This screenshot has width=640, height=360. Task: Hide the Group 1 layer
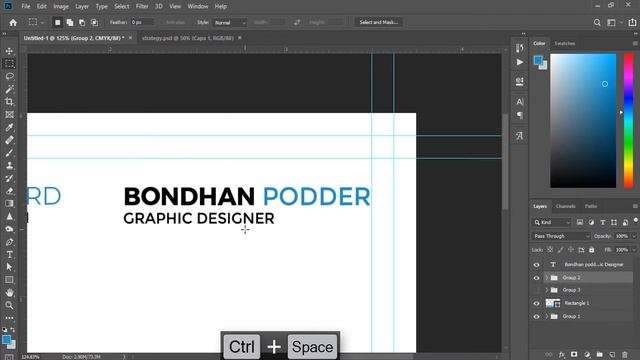click(536, 316)
